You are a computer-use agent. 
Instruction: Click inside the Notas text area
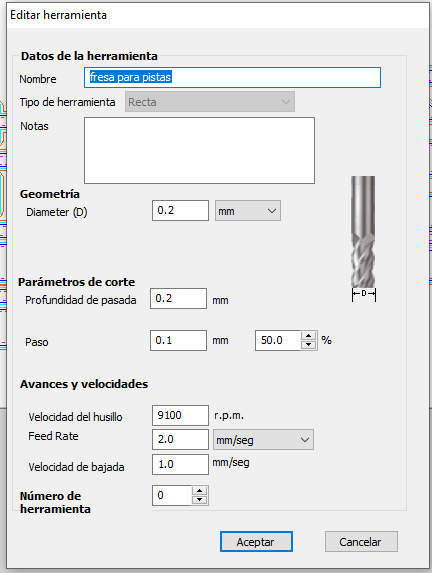pyautogui.click(x=199, y=150)
